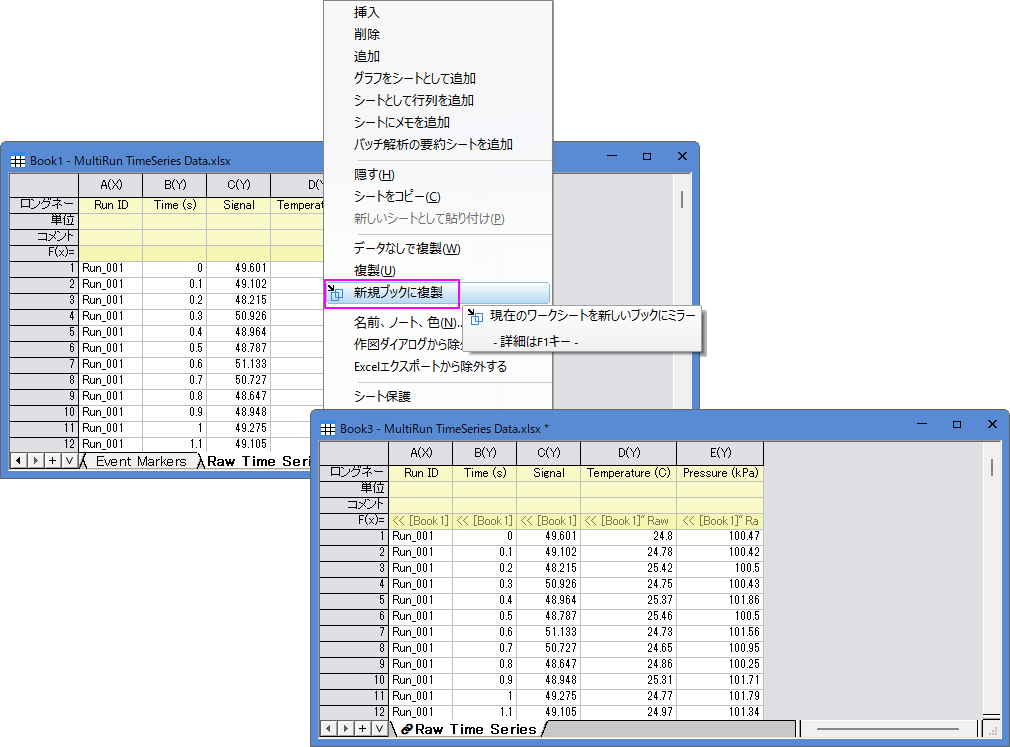This screenshot has height=747, width=1010.
Task: Click the 単位 row label in Book3
Action: point(354,488)
